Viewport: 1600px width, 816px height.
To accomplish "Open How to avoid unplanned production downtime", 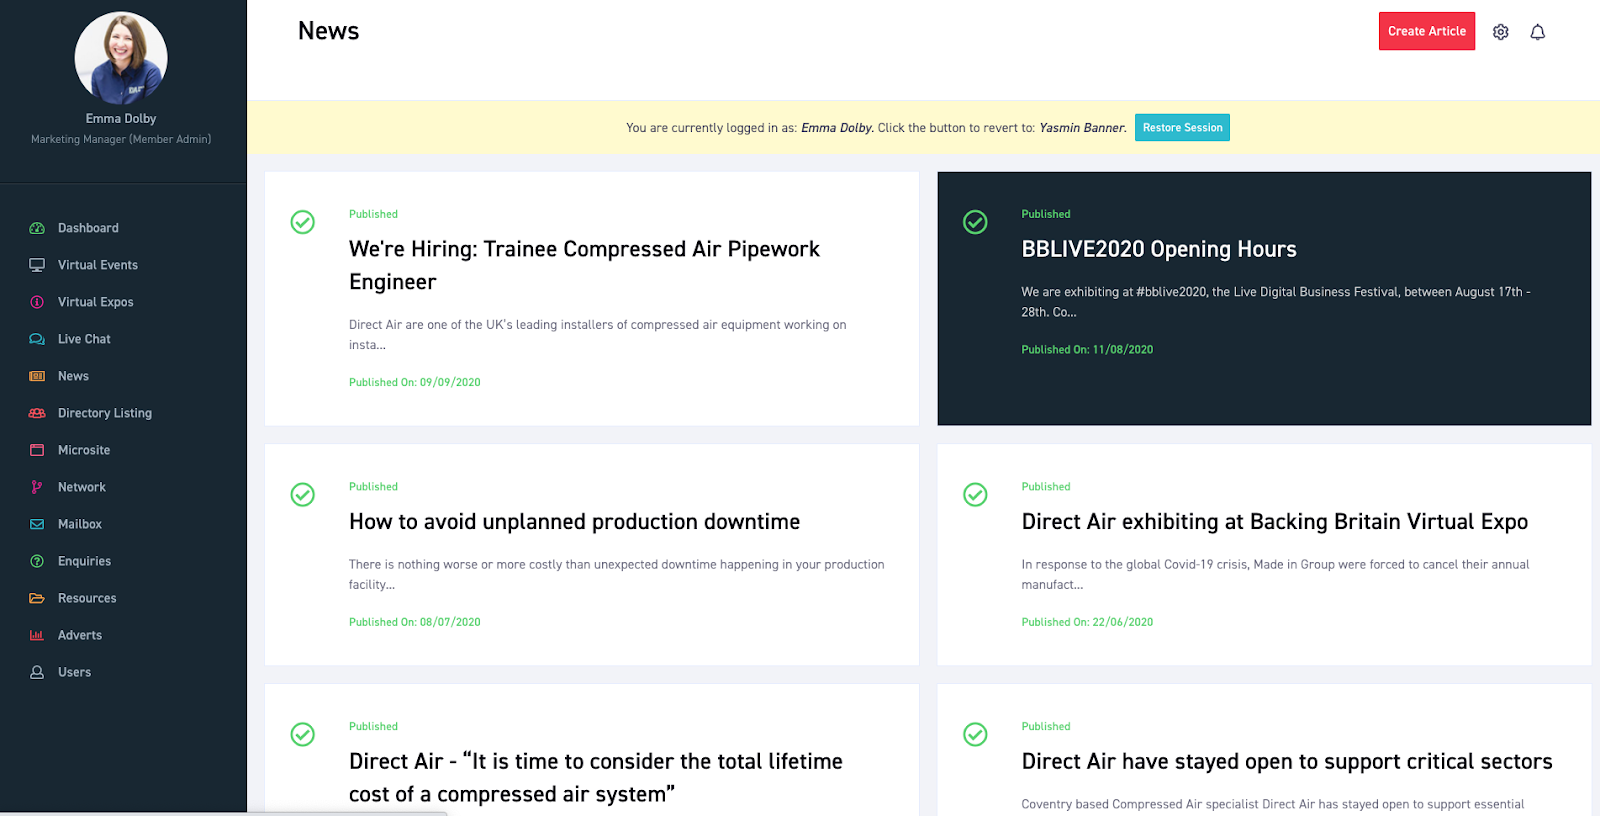I will 575,522.
